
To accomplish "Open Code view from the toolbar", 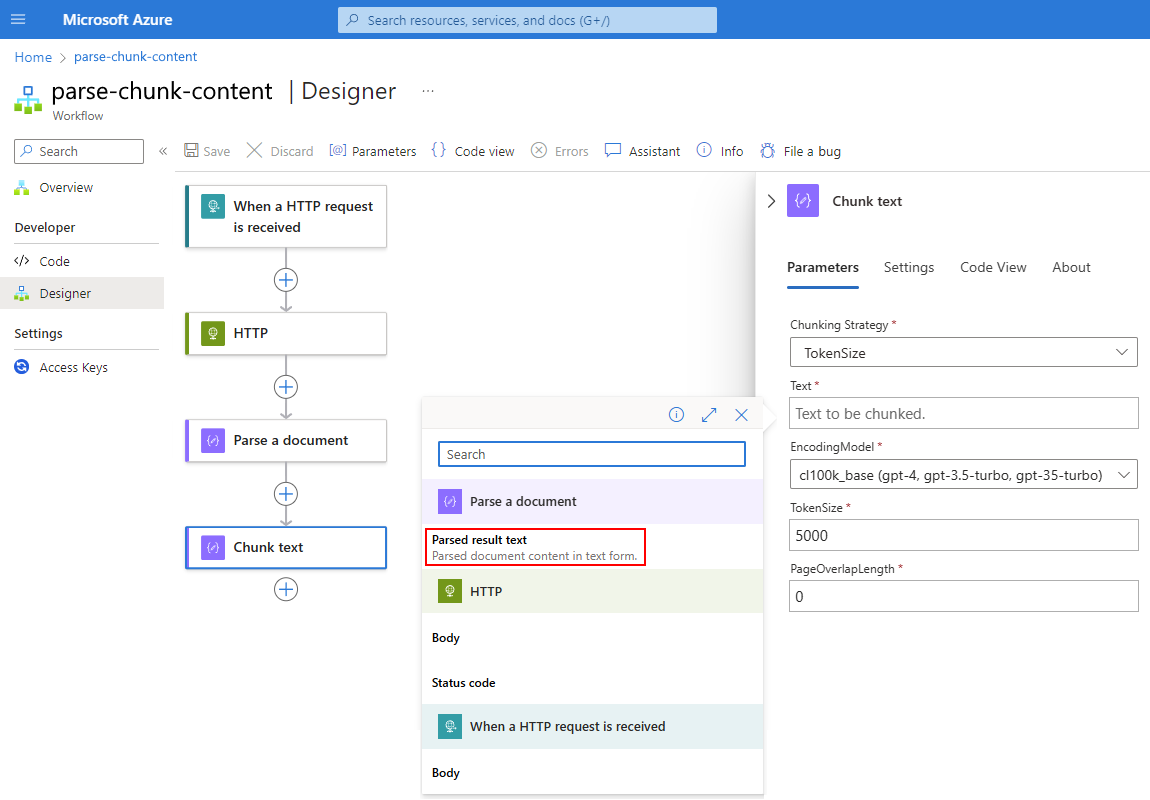I will point(473,151).
